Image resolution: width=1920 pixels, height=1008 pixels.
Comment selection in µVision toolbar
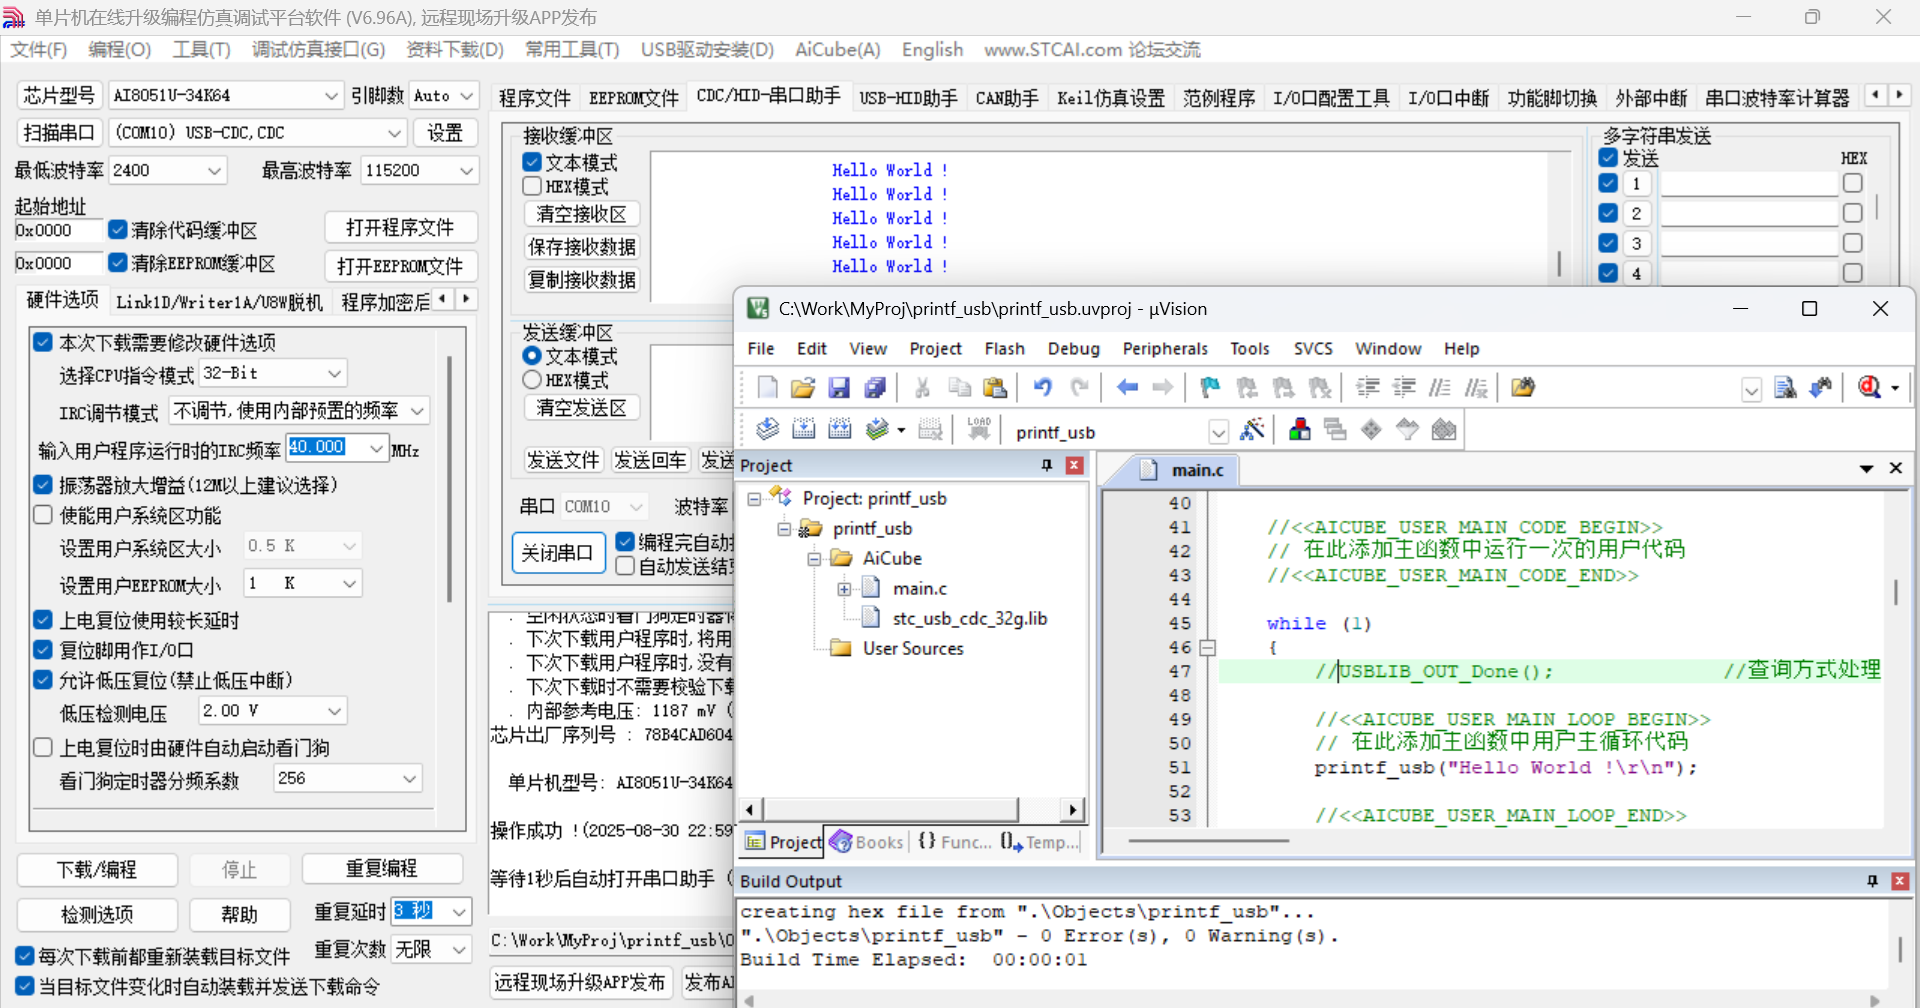click(x=1440, y=388)
